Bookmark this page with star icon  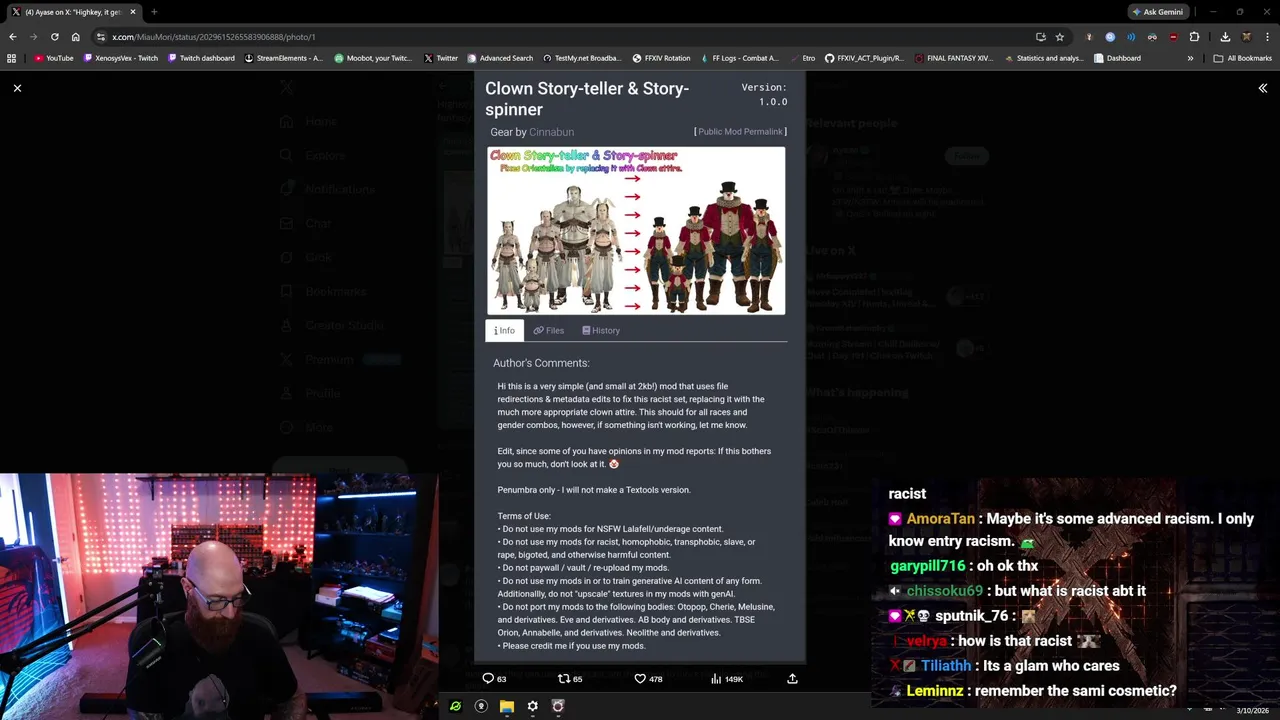point(1060,37)
